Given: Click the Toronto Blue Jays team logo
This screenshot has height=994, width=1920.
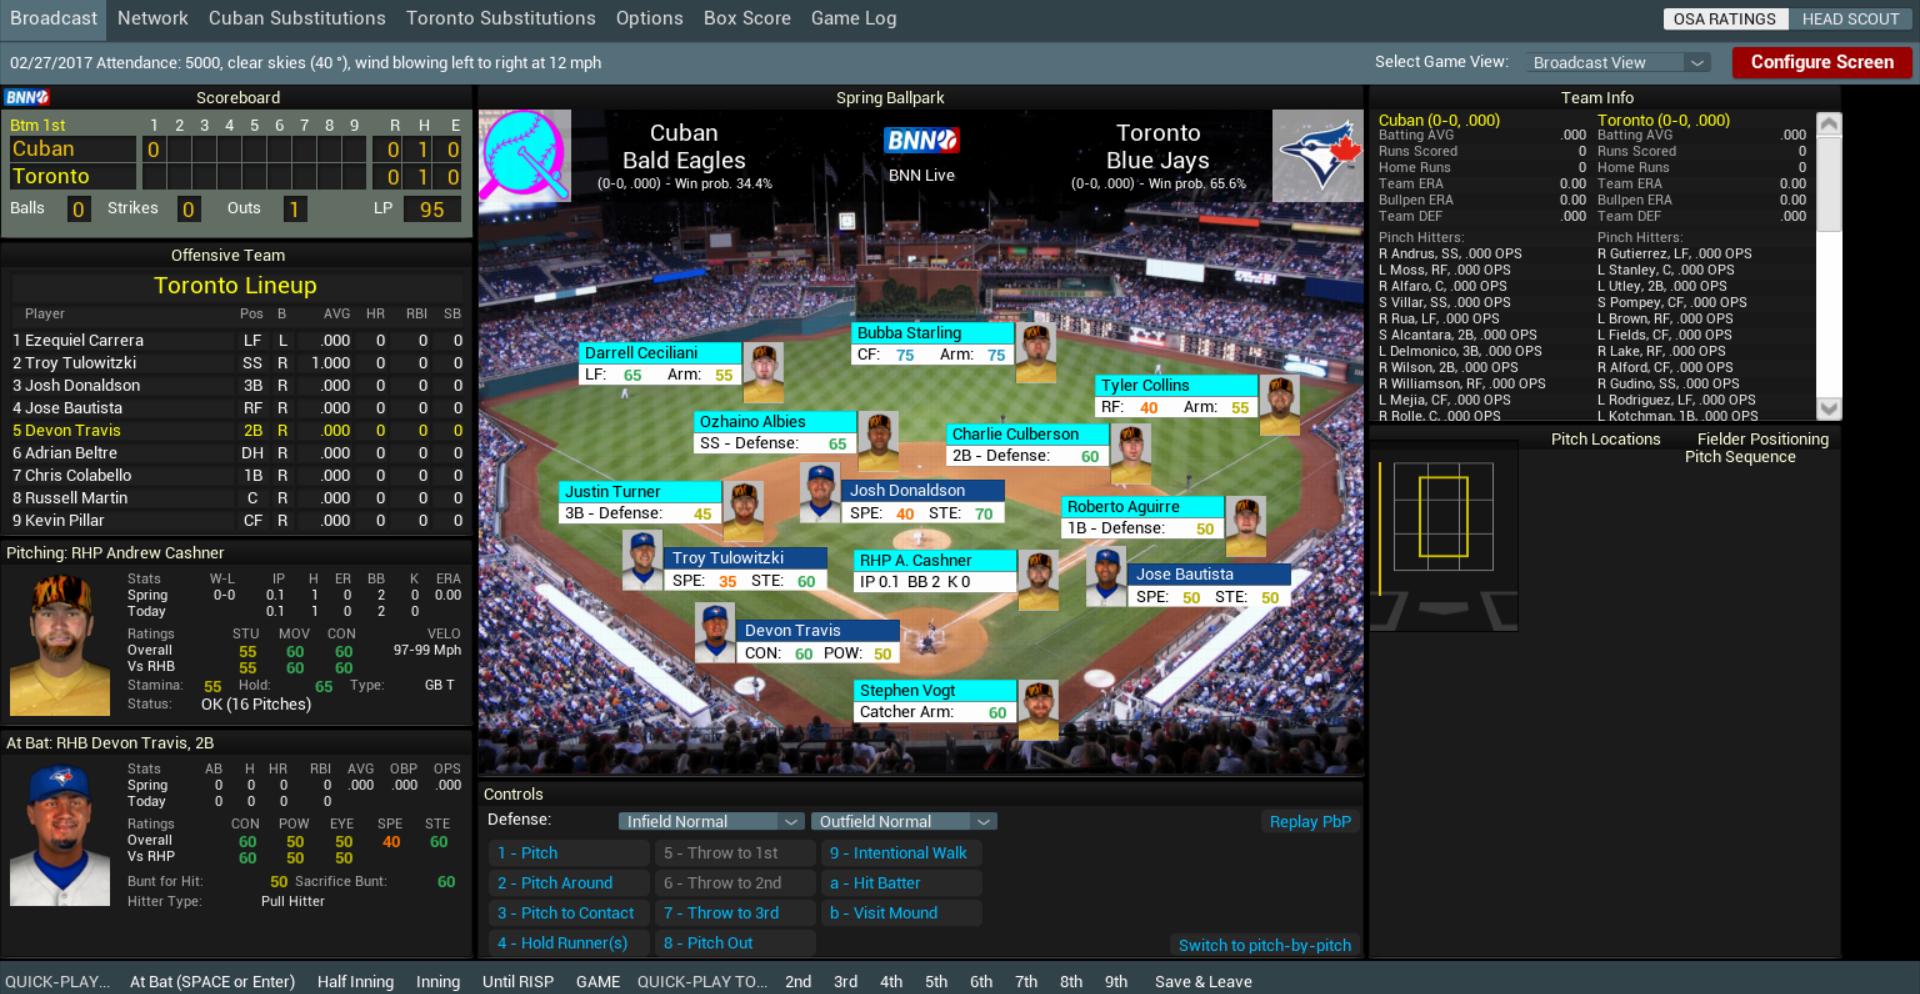Looking at the screenshot, I should [x=1318, y=156].
